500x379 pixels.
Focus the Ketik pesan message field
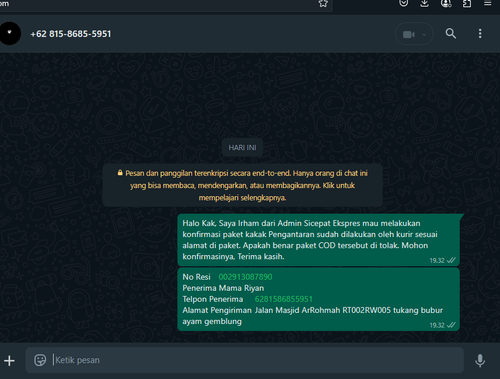point(245,360)
